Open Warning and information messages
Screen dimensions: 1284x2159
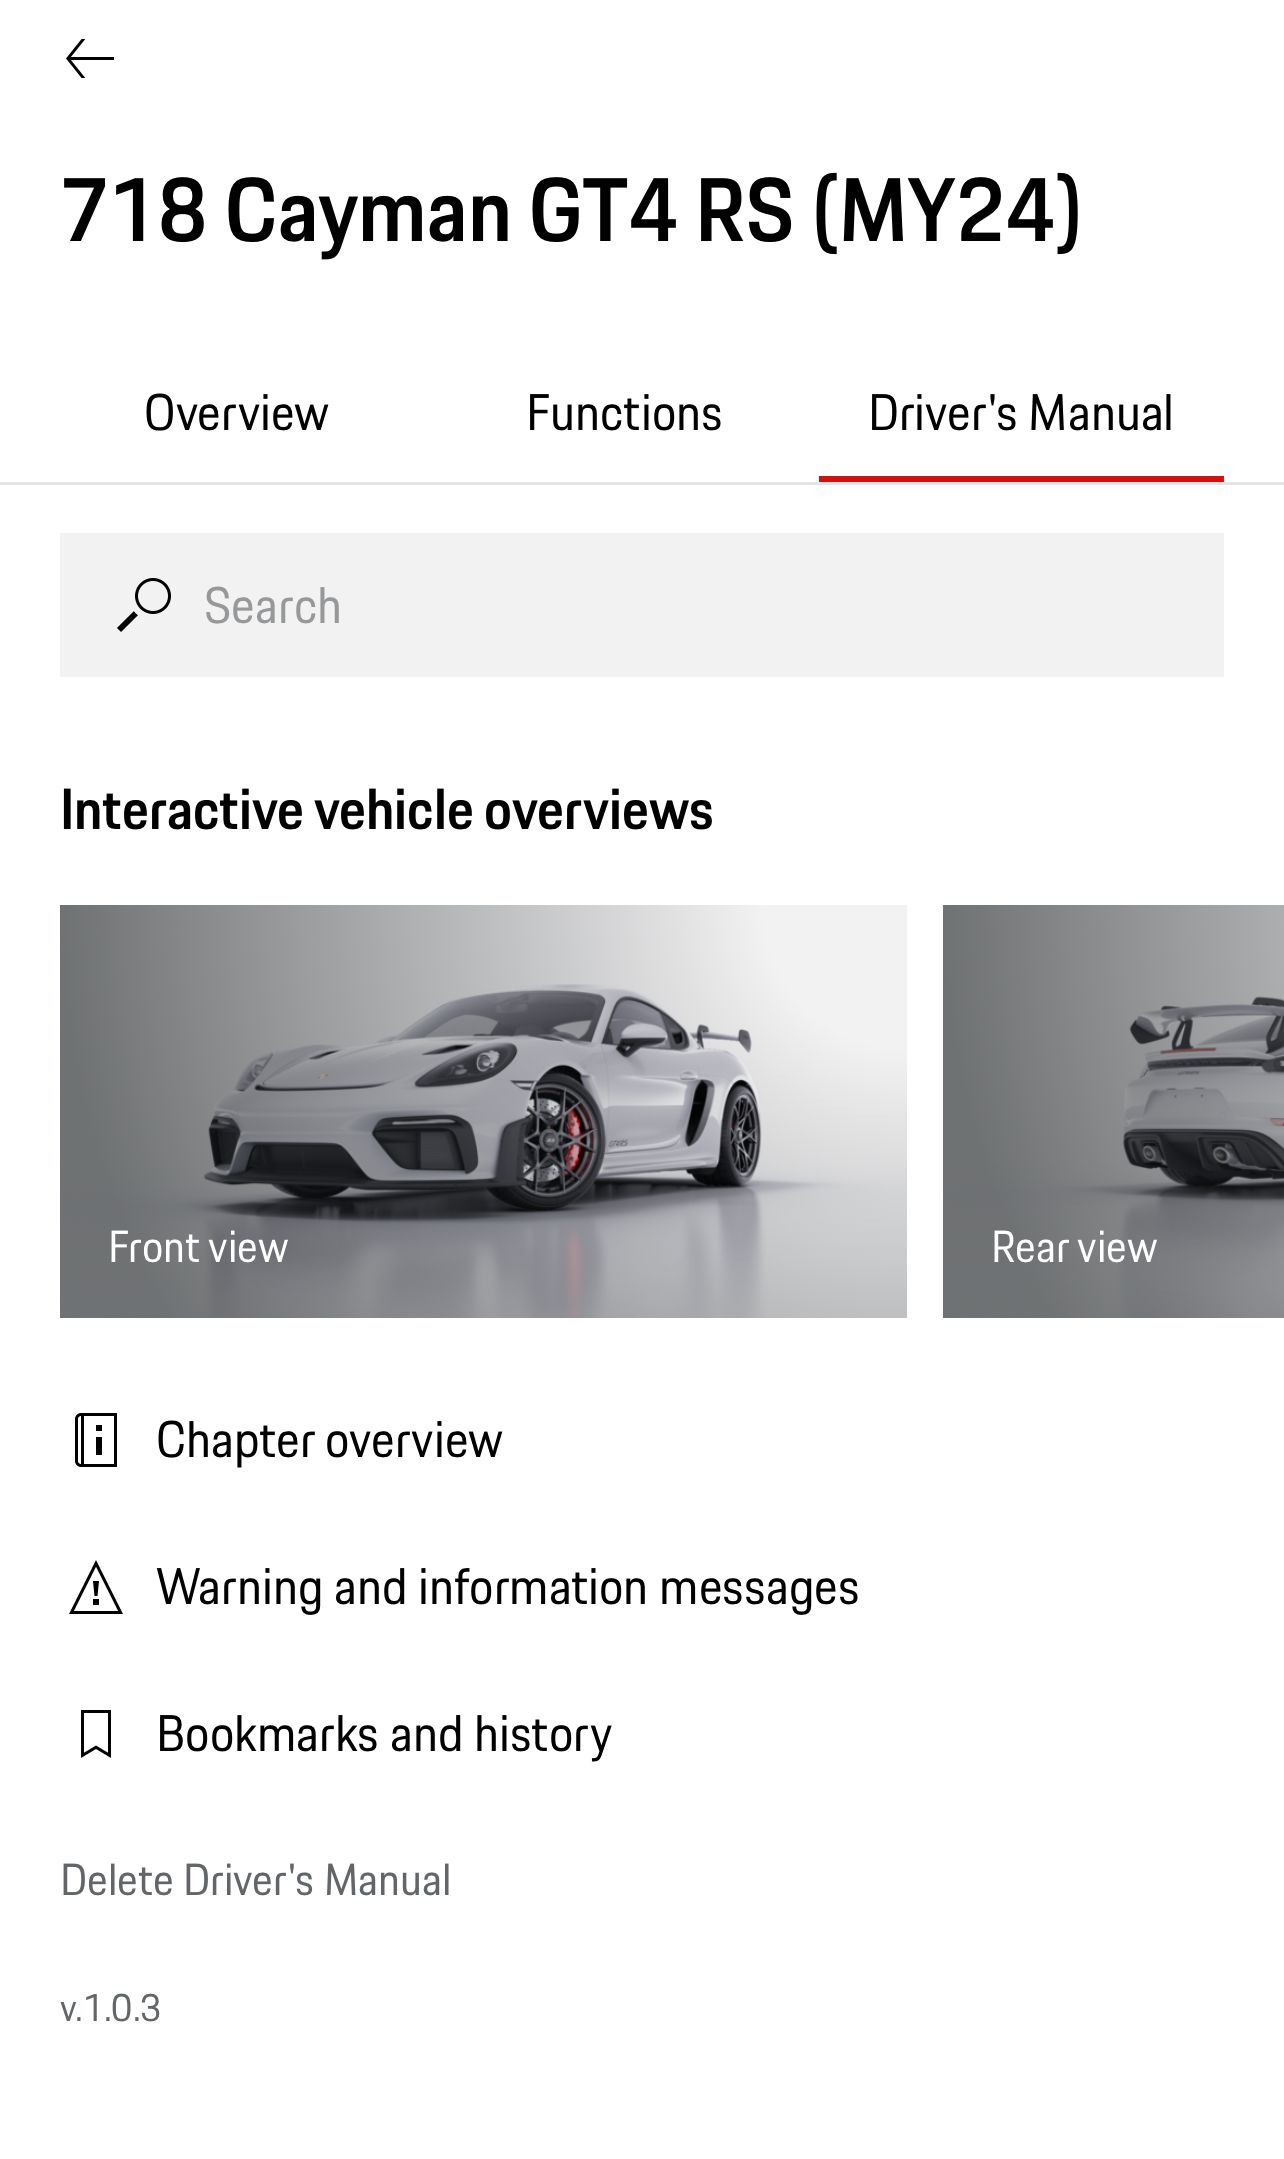[x=507, y=1588]
